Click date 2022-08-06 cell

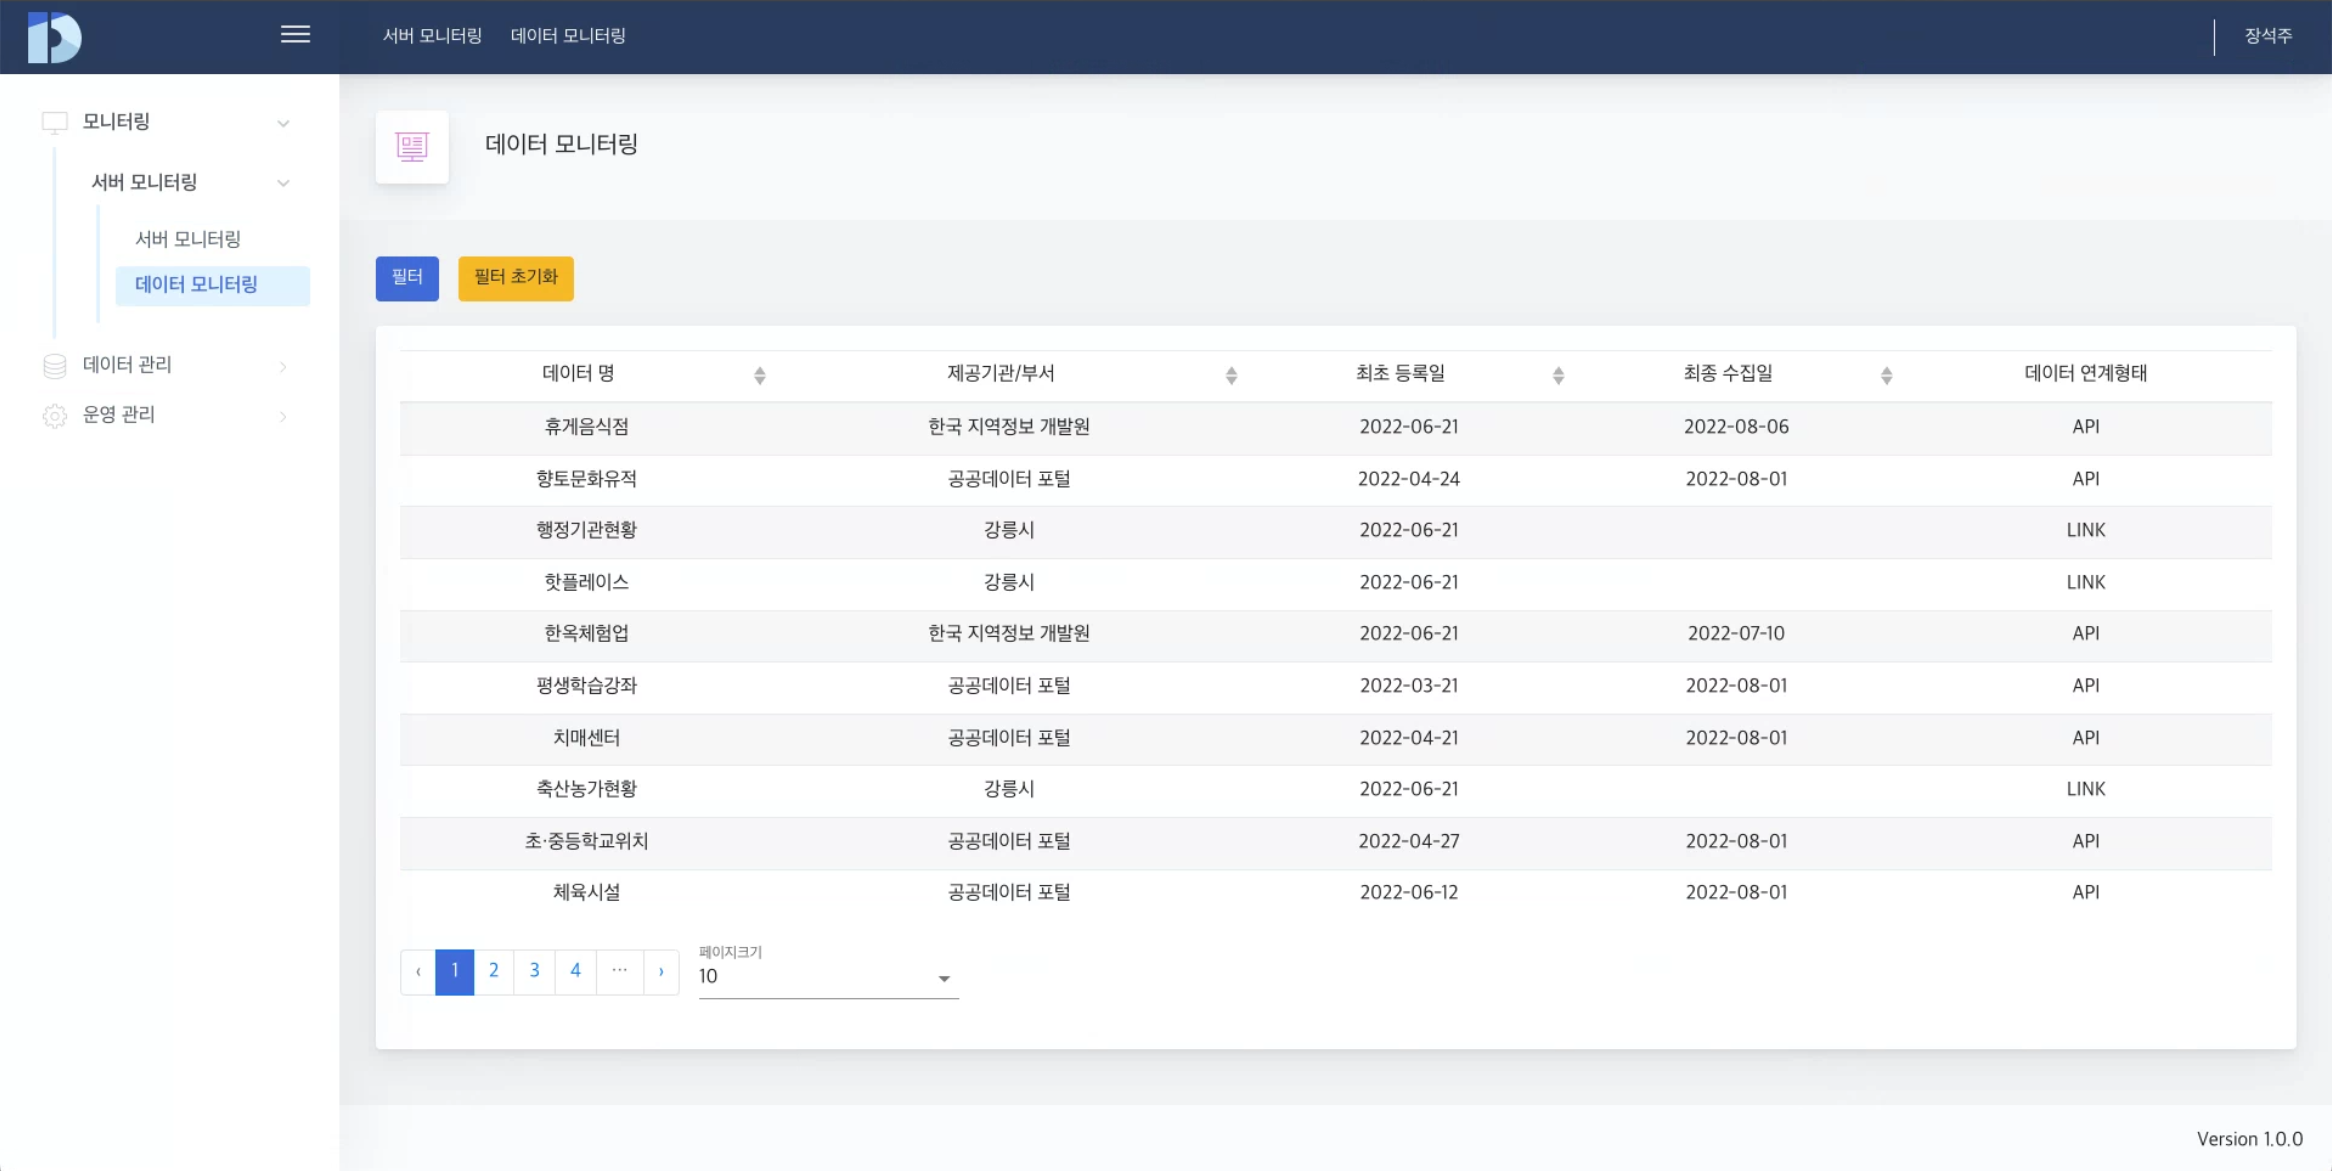1736,427
